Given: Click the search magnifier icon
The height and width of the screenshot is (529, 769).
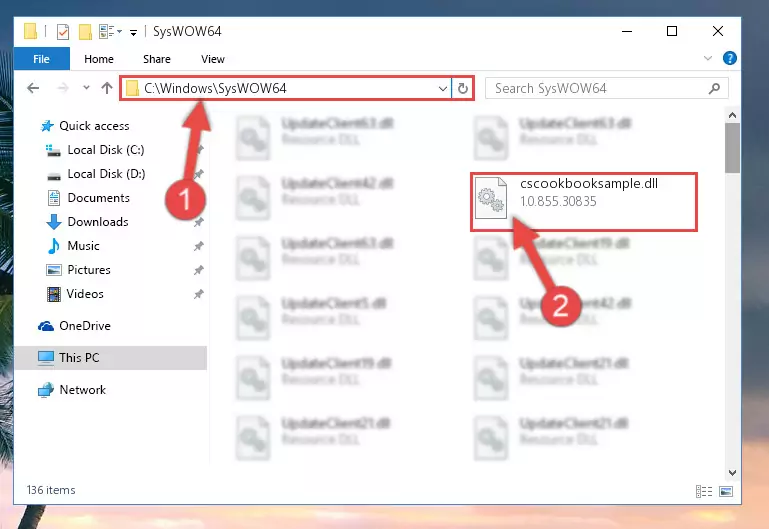Looking at the screenshot, I should pos(715,89).
